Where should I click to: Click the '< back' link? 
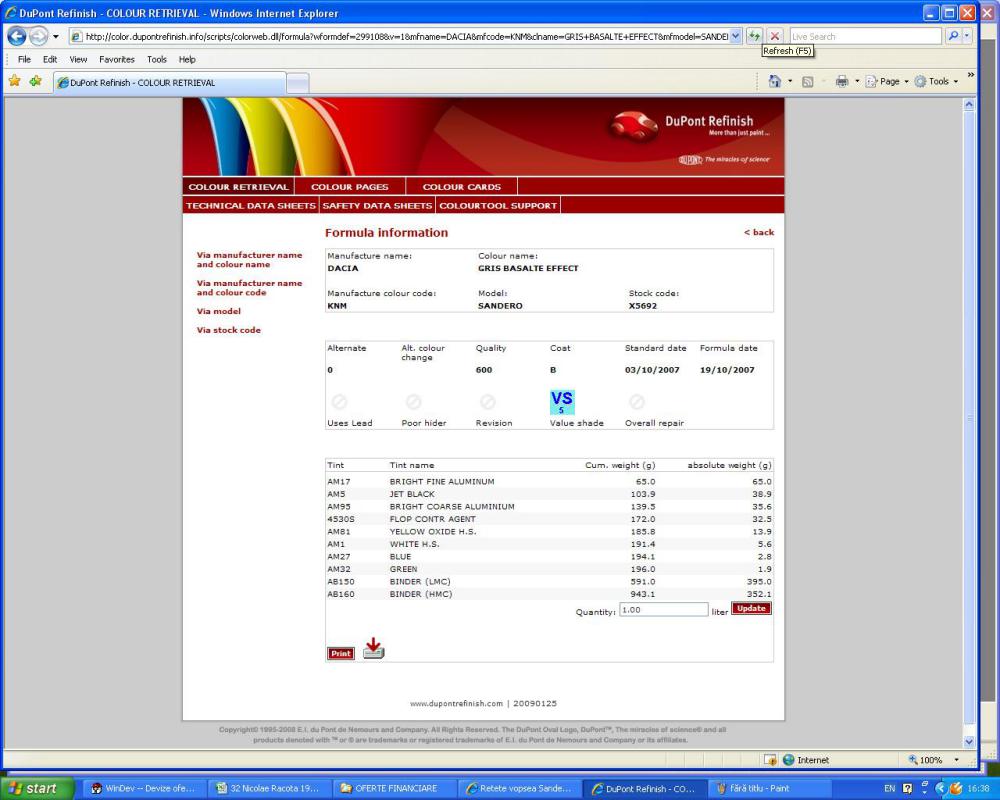pos(759,233)
